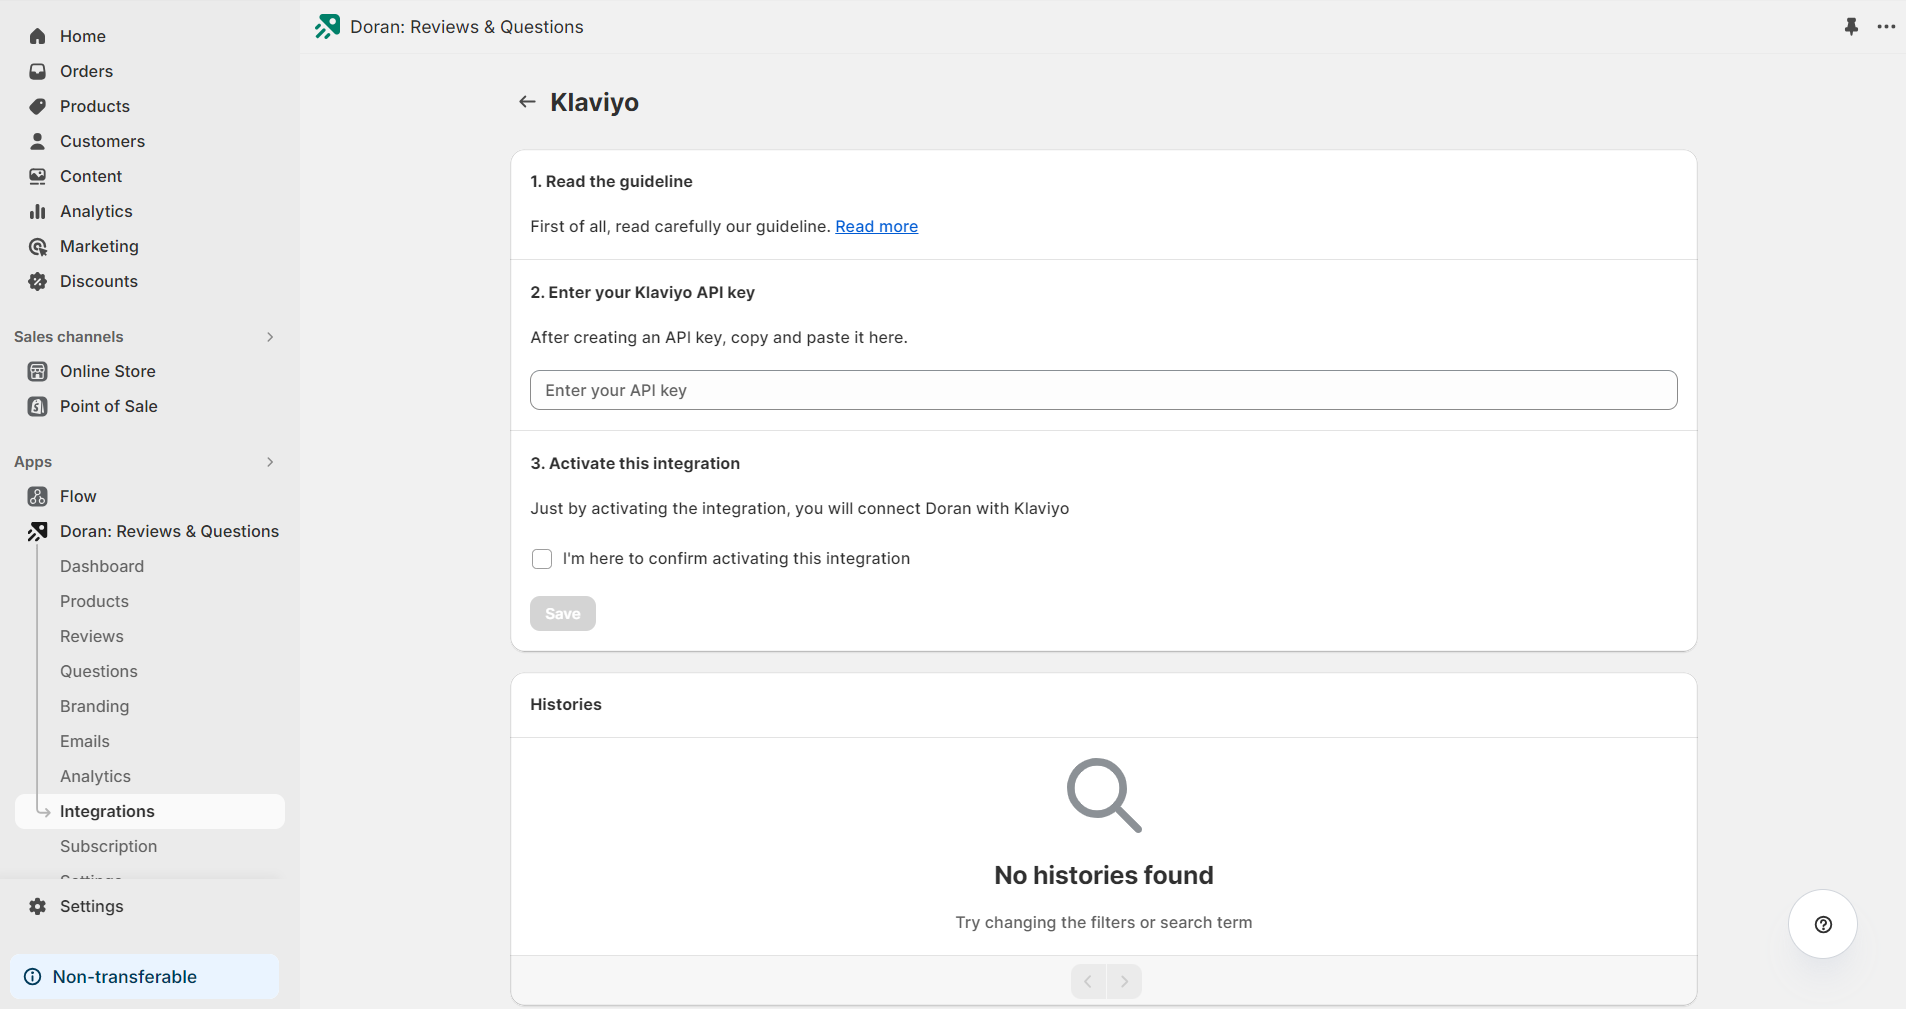Image resolution: width=1906 pixels, height=1009 pixels.
Task: Go to next histories page
Action: click(1124, 981)
